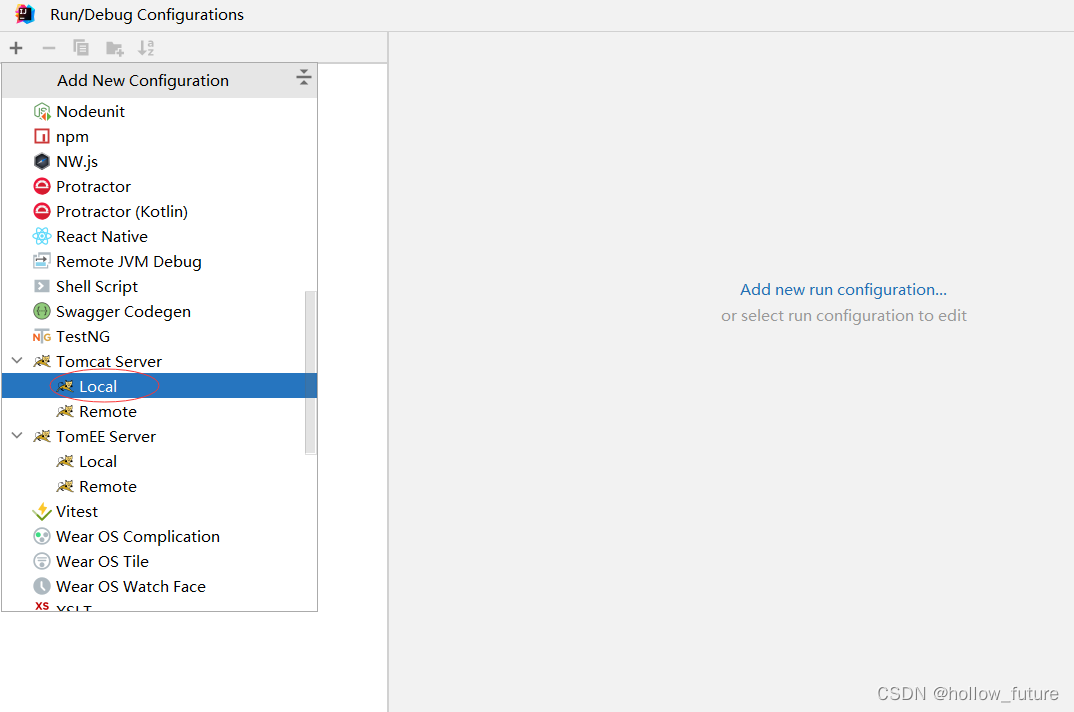1074x712 pixels.
Task: Click the minus Remove configuration icon
Action: click(x=49, y=48)
